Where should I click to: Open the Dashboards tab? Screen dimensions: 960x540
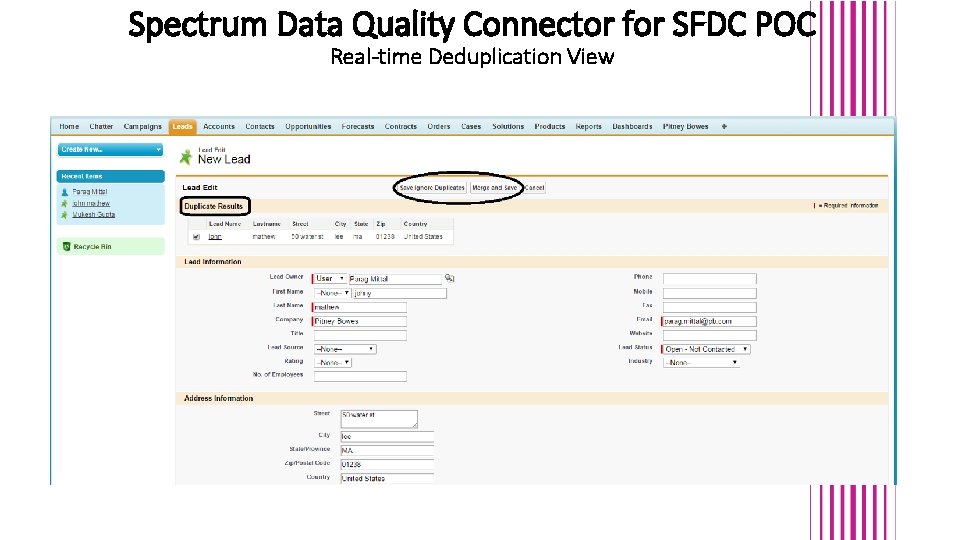(632, 127)
